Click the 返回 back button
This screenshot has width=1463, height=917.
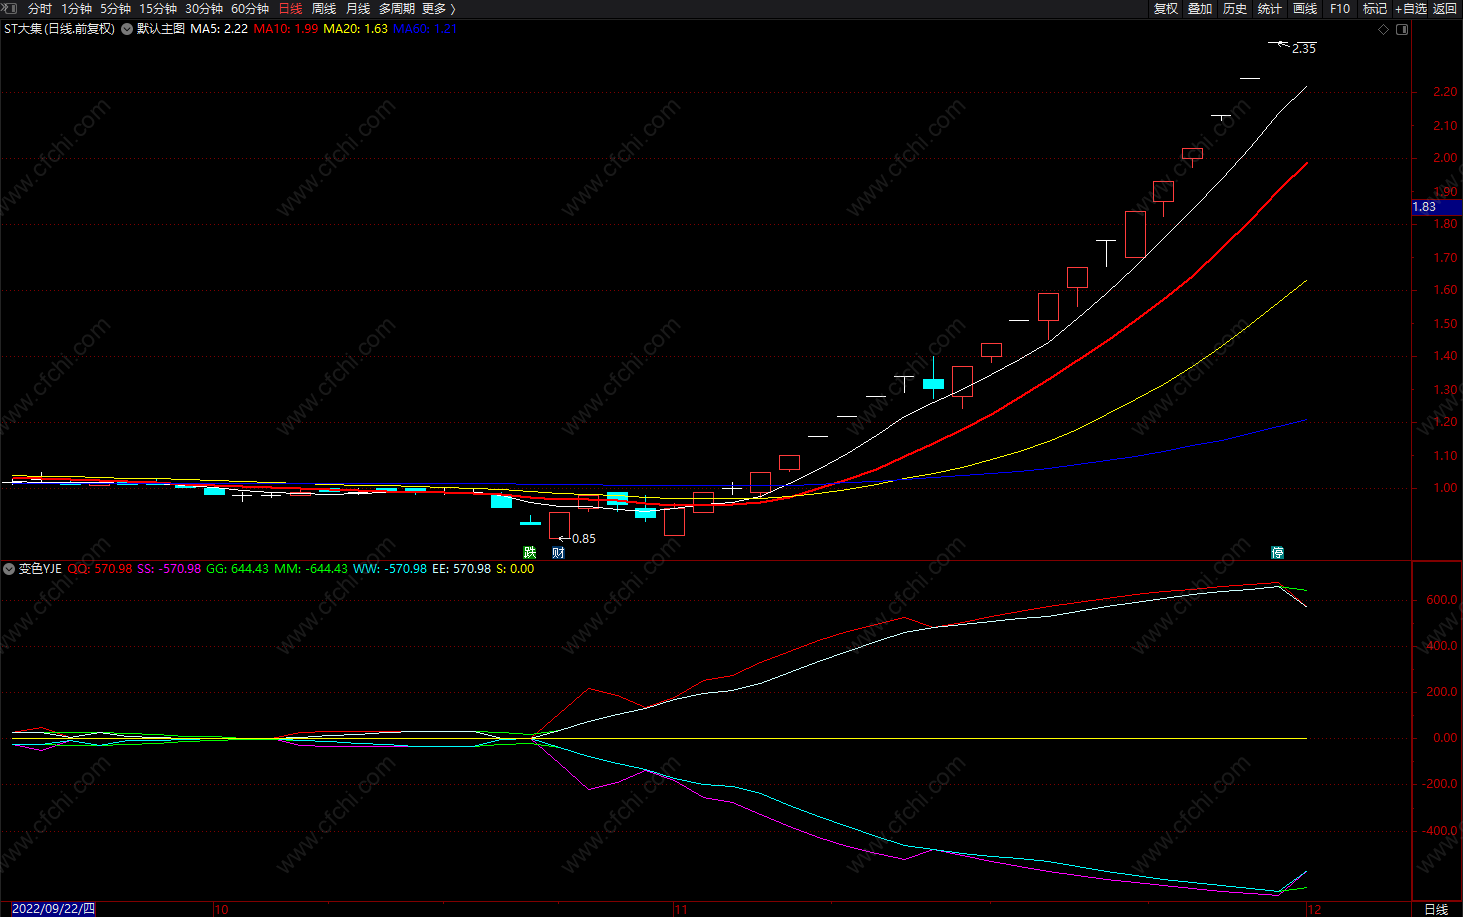(x=1445, y=8)
